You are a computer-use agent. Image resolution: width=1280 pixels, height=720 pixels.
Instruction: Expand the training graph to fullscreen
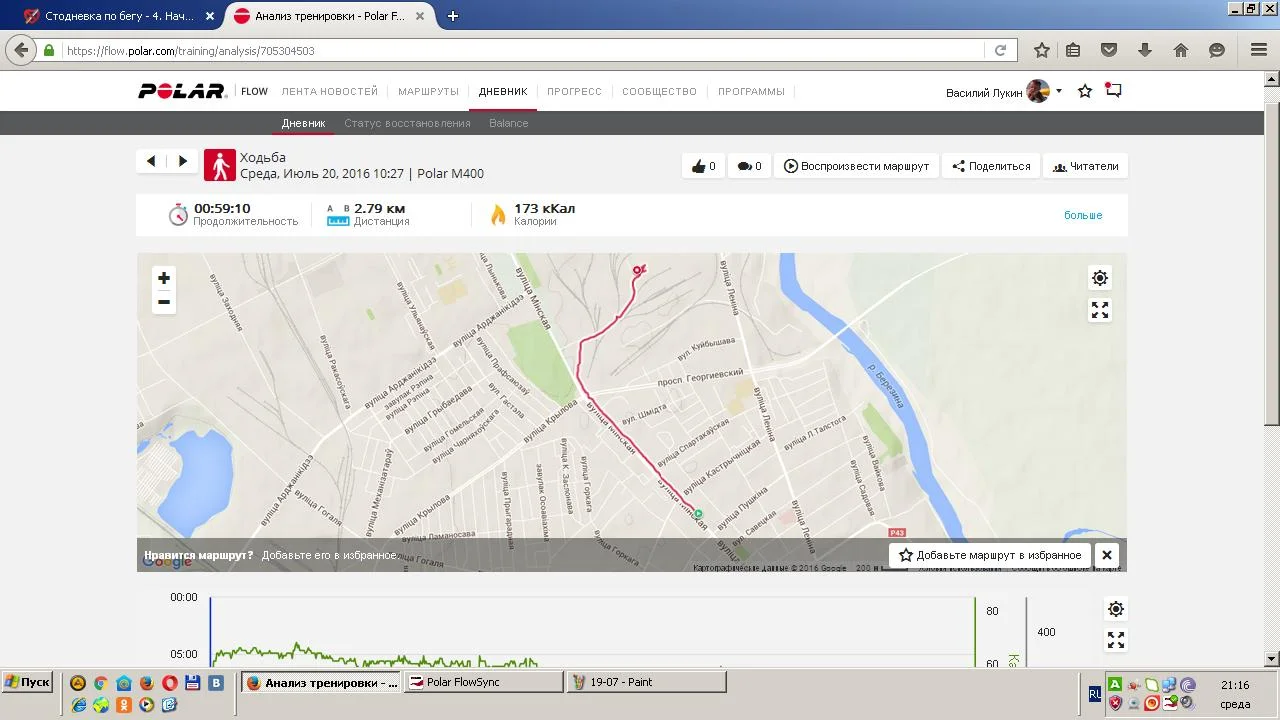pyautogui.click(x=1116, y=641)
